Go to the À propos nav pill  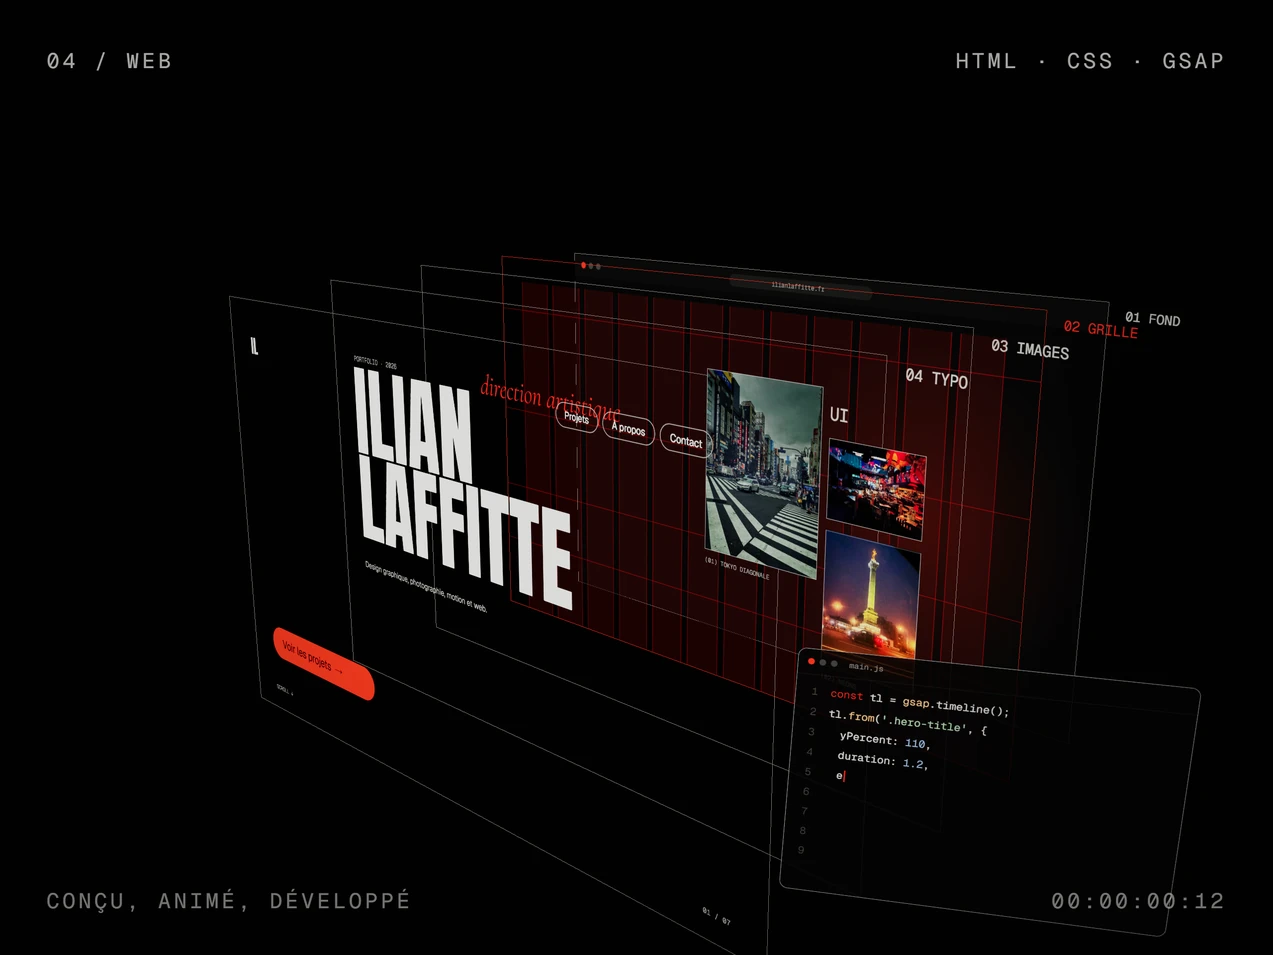[x=628, y=429]
